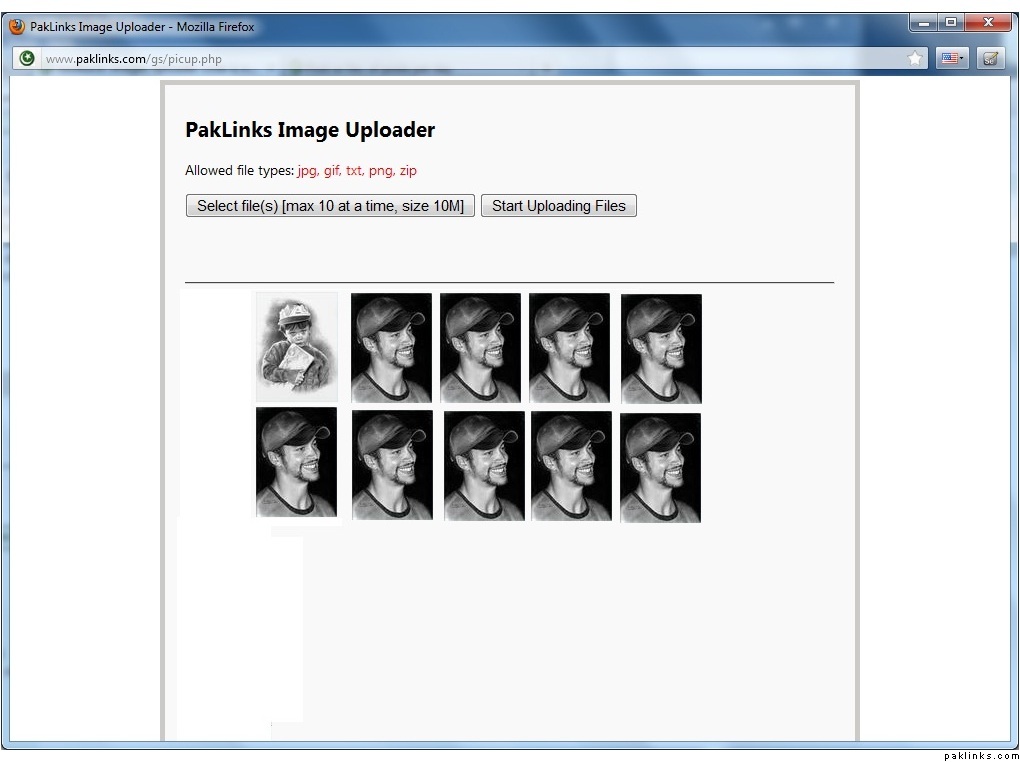Select third thumbnail in the top row
Viewport: 1020px width, 762px height.
tap(480, 348)
